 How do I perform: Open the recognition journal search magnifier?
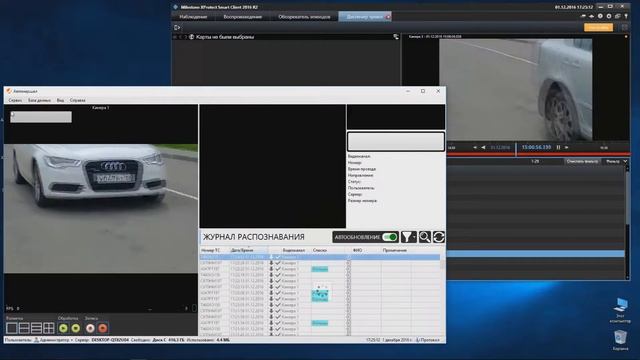point(424,237)
